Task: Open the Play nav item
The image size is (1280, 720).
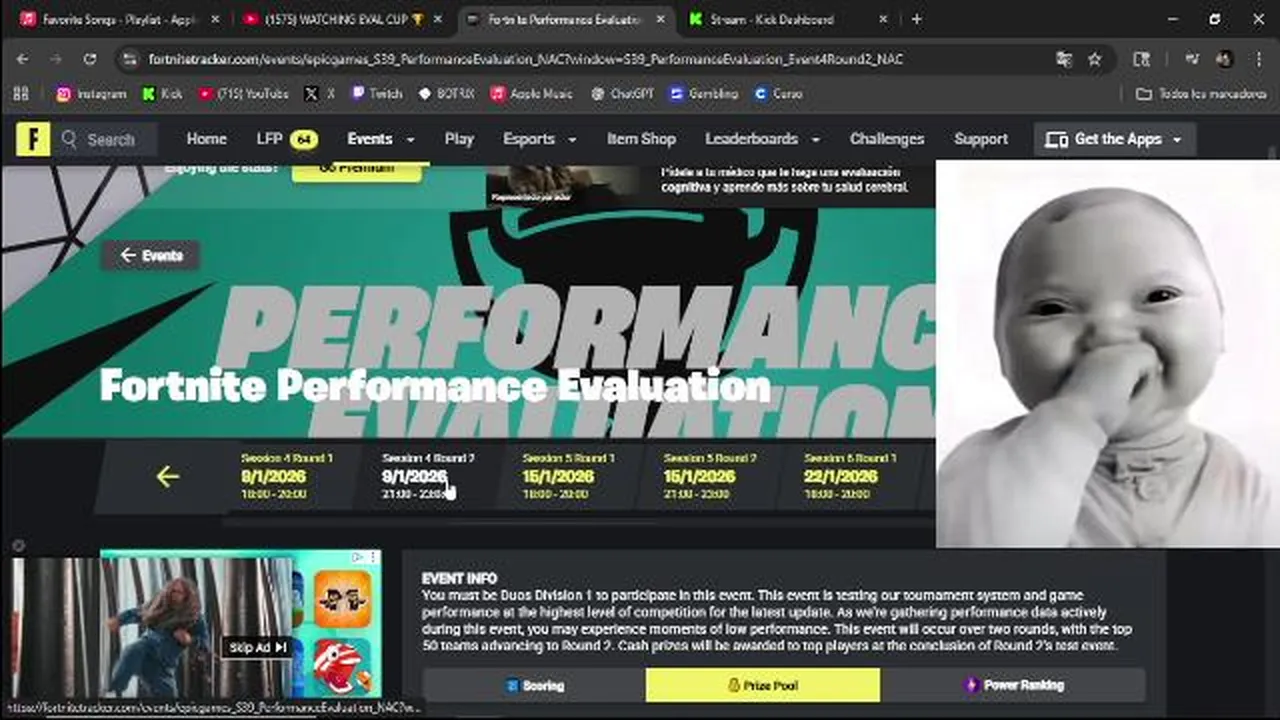Action: [x=459, y=139]
